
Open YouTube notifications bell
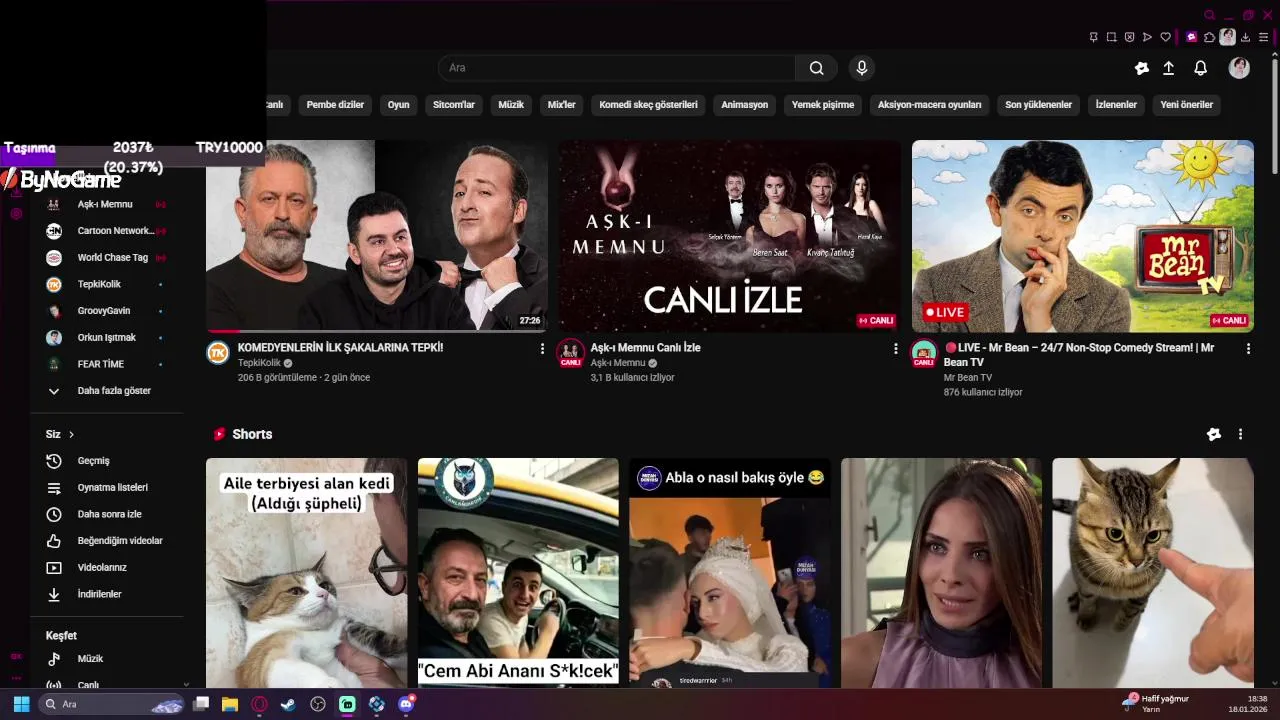[1200, 68]
